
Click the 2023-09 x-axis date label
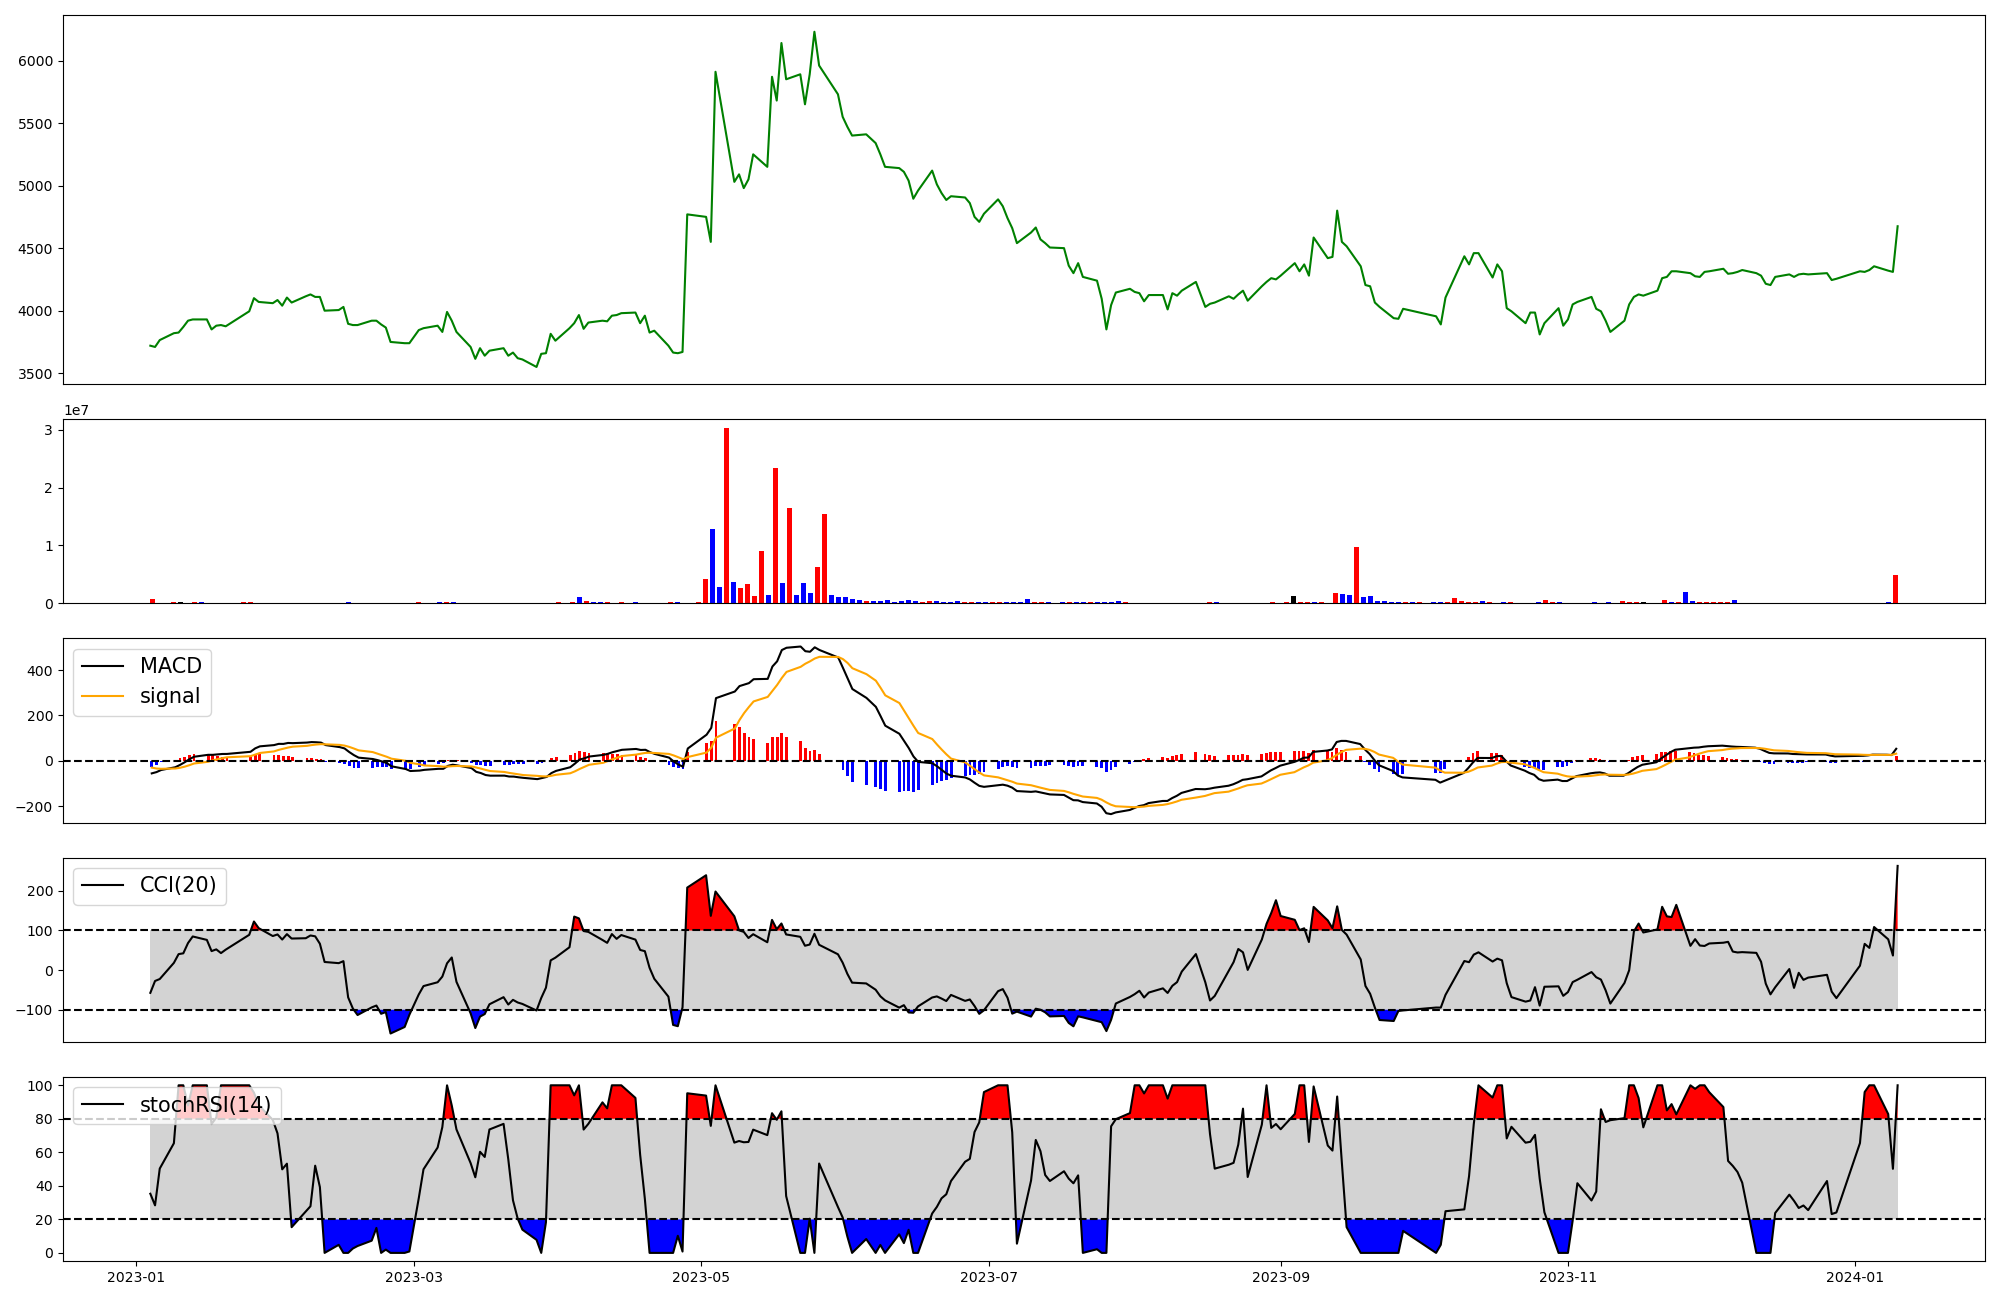1280,1277
